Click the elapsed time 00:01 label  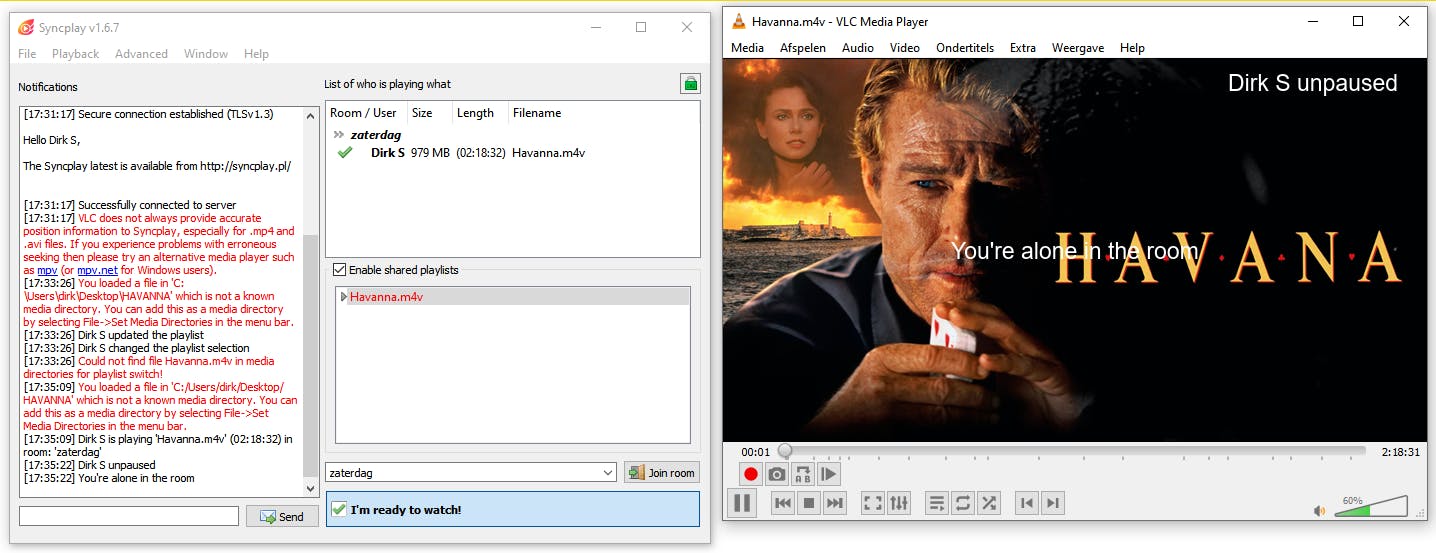(756, 452)
